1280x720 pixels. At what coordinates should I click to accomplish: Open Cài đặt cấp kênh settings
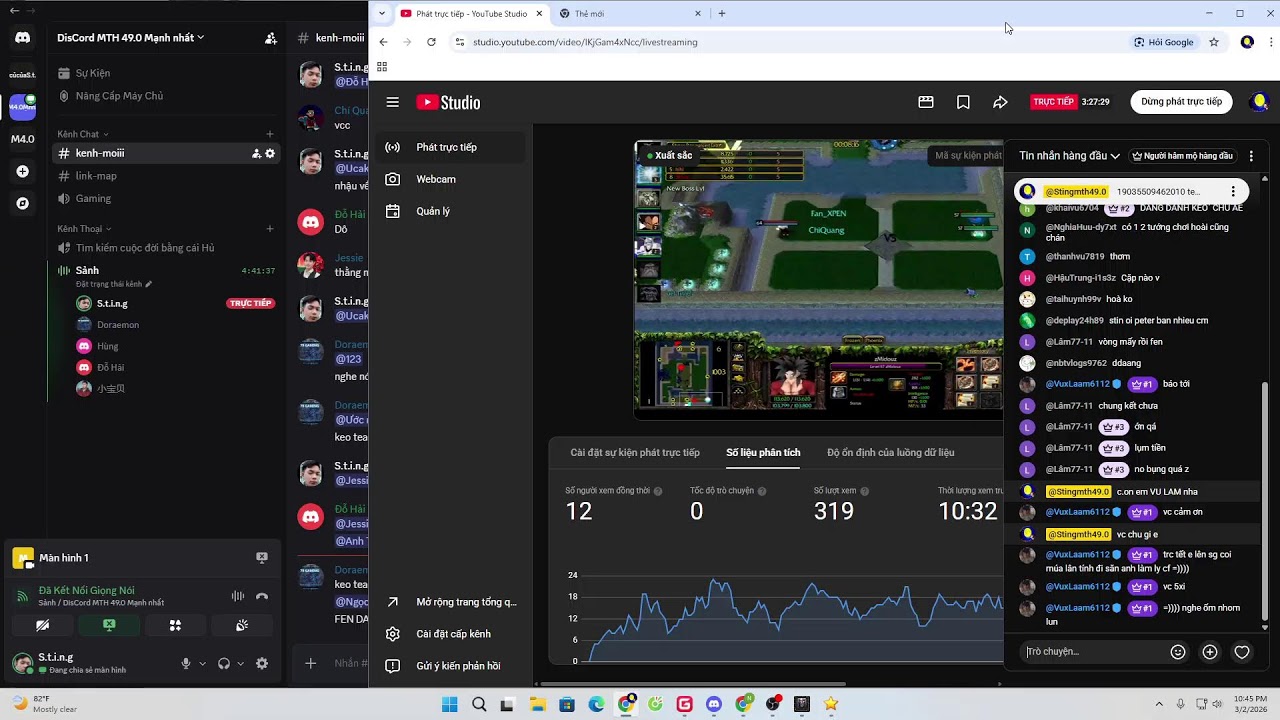click(450, 634)
